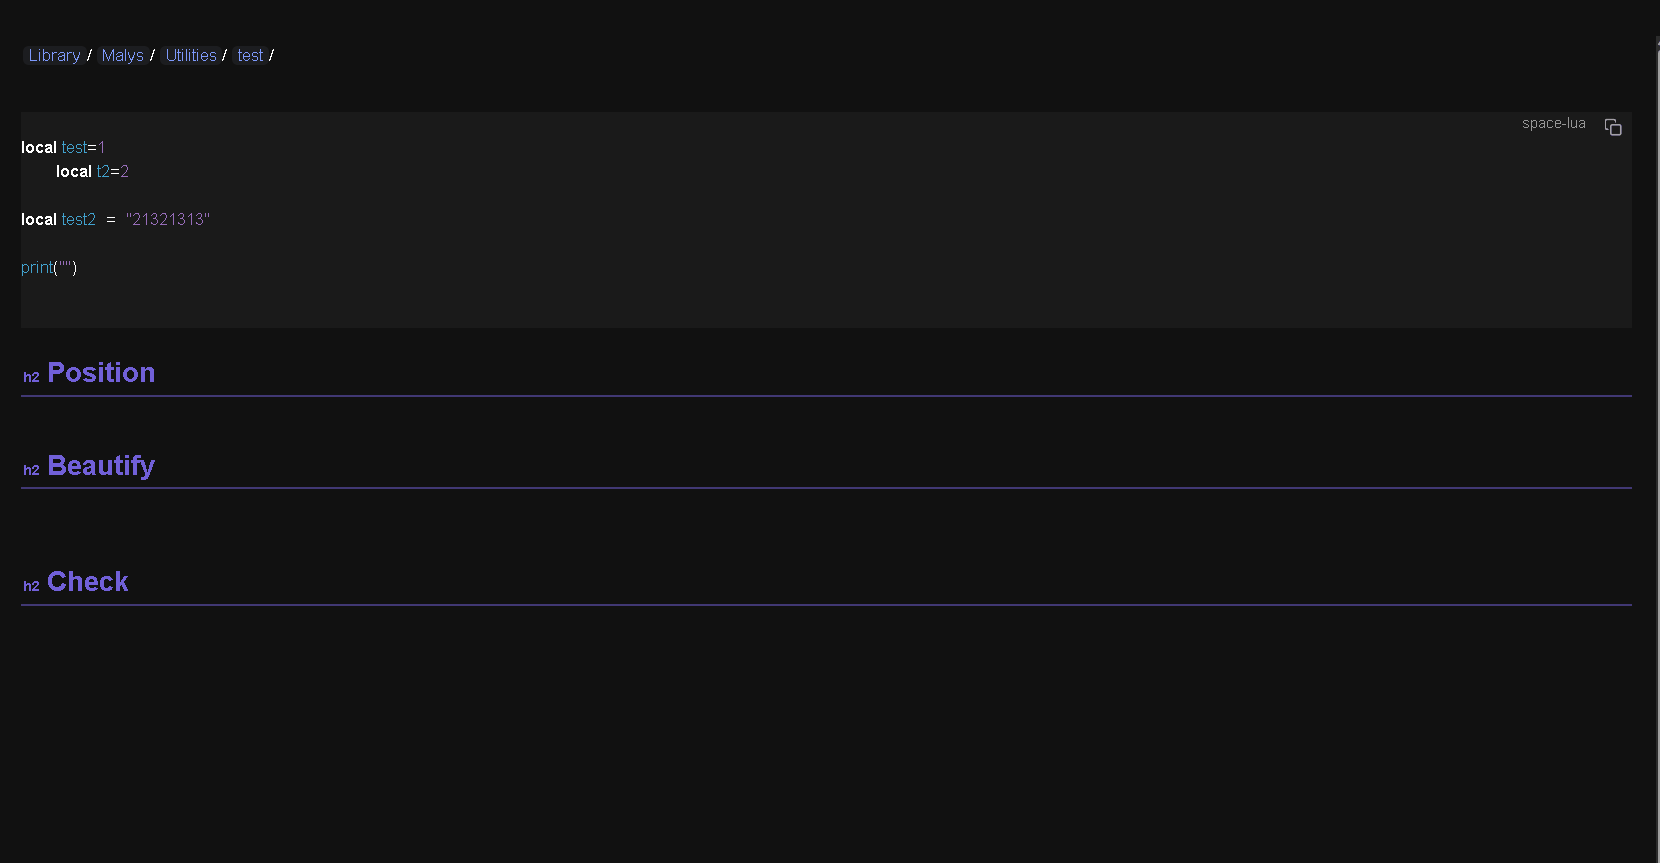1660x863 pixels.
Task: Place cursor on the 'local test=1' line
Action: coord(63,148)
